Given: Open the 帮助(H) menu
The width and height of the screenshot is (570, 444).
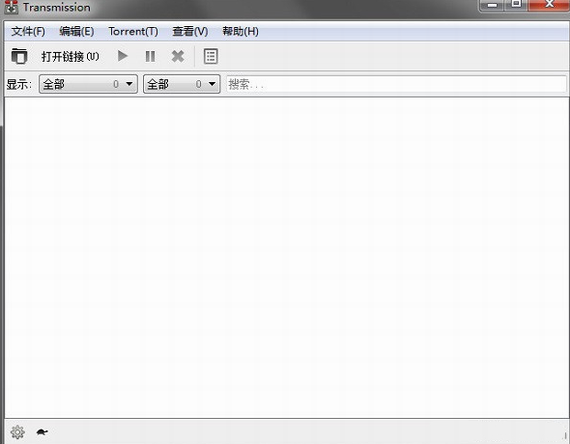Looking at the screenshot, I should click(x=240, y=32).
